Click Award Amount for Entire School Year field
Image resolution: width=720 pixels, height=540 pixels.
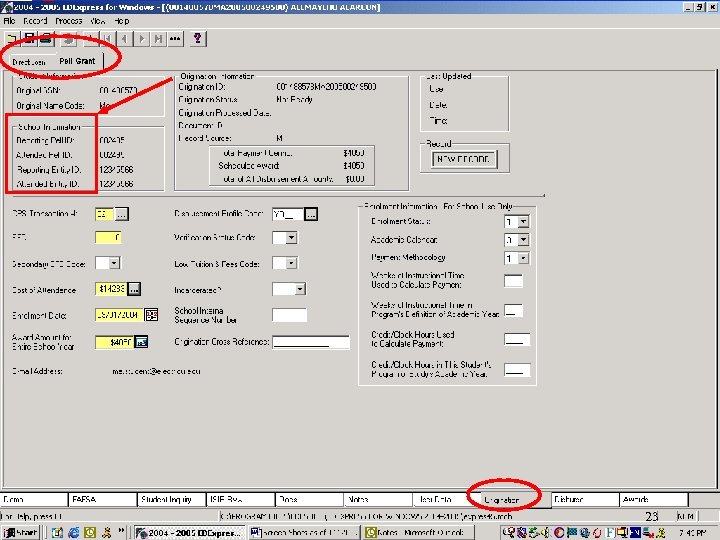pos(114,342)
